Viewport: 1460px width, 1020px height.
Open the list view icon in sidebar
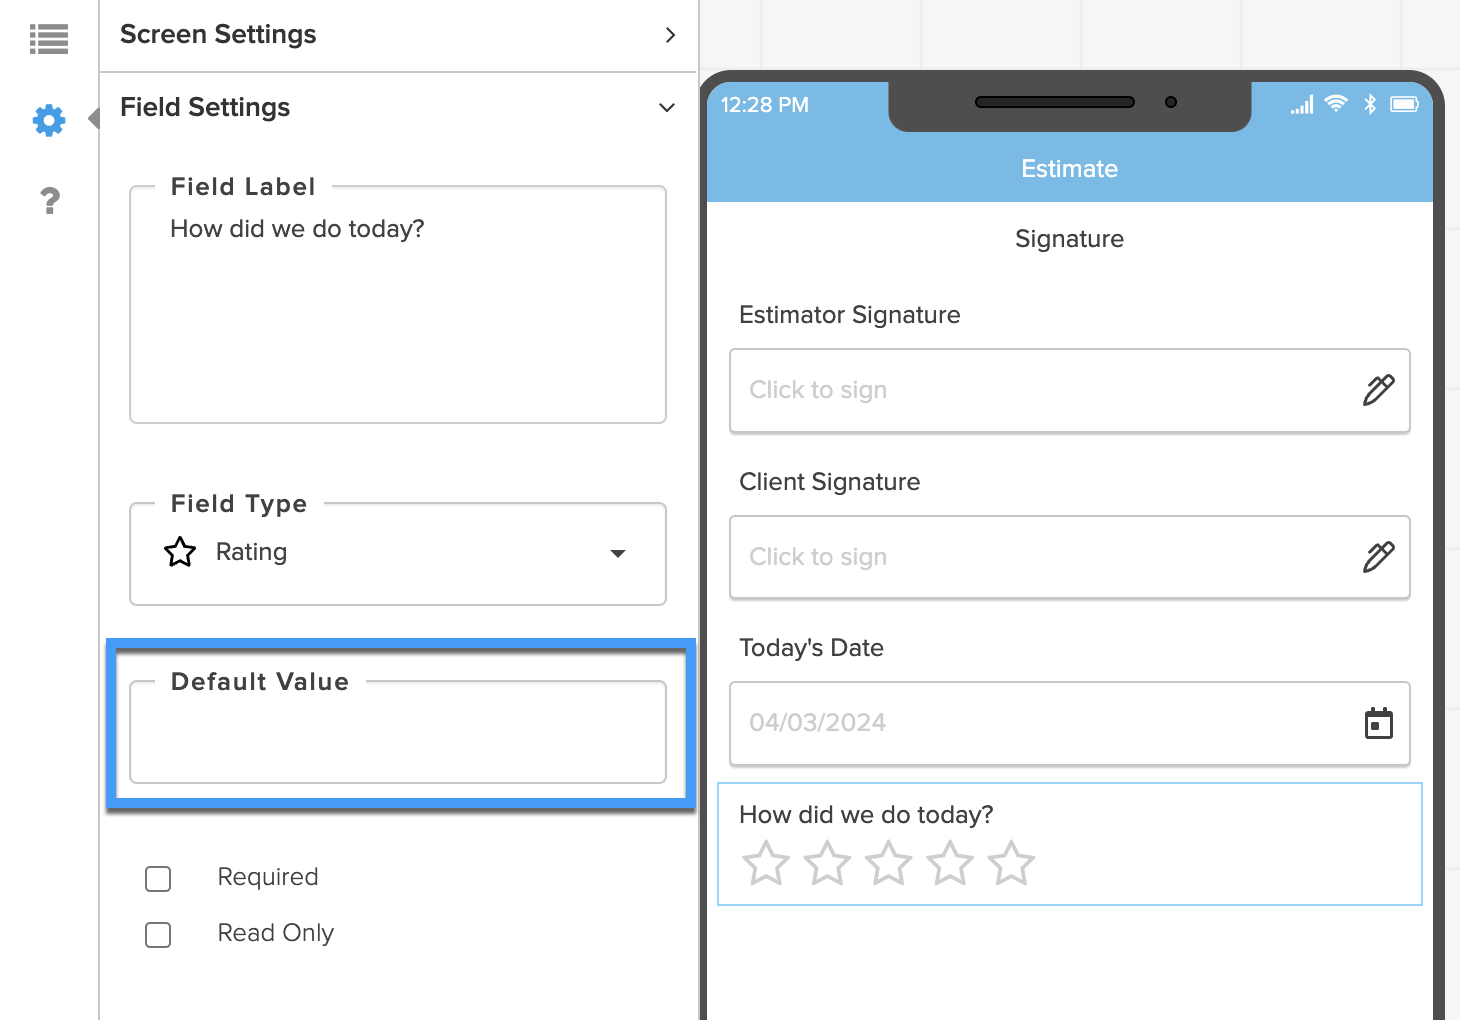49,39
